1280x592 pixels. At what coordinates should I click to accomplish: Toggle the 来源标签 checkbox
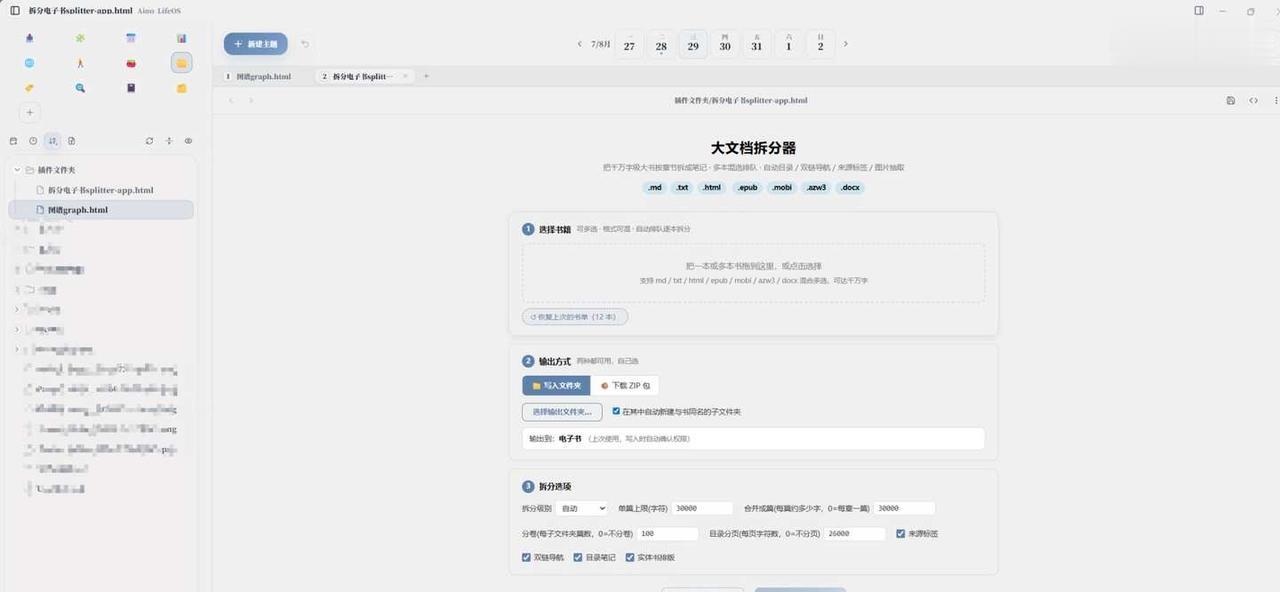pos(901,534)
